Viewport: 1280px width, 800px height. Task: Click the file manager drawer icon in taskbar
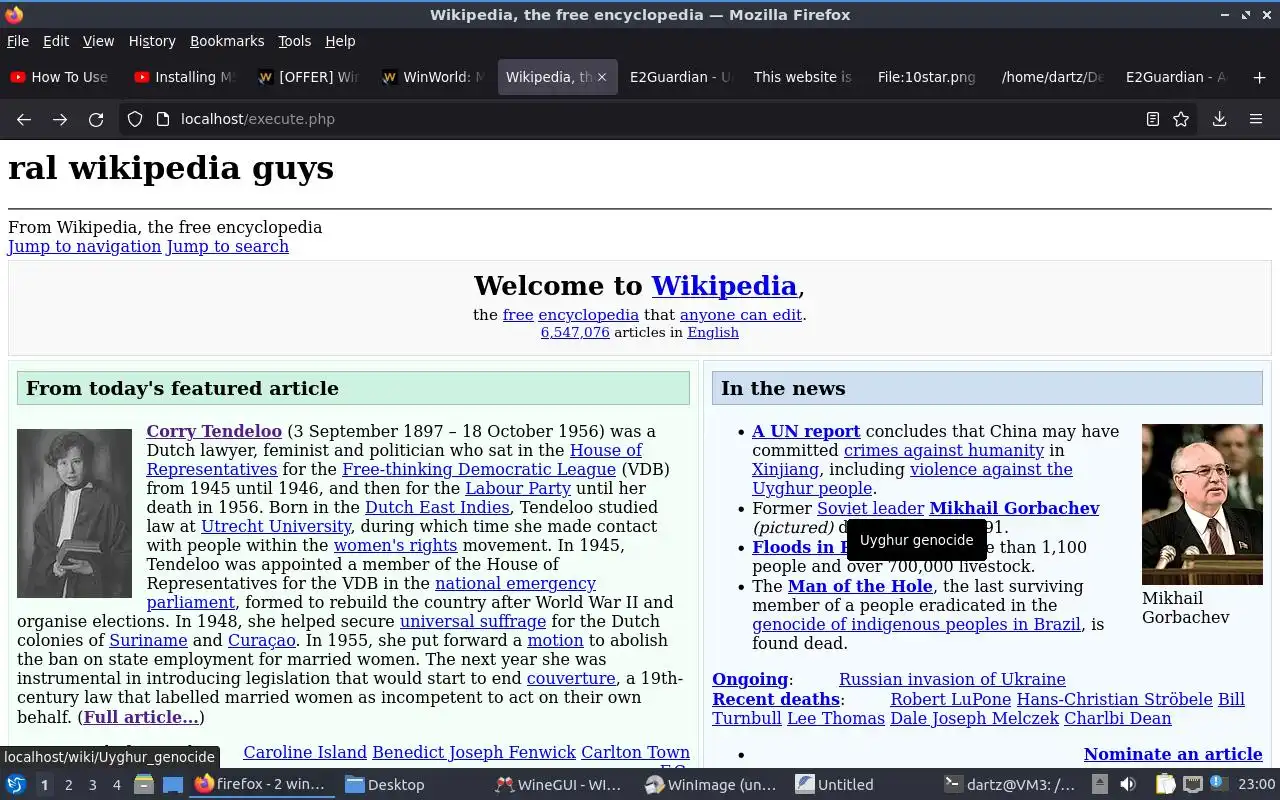[143, 785]
